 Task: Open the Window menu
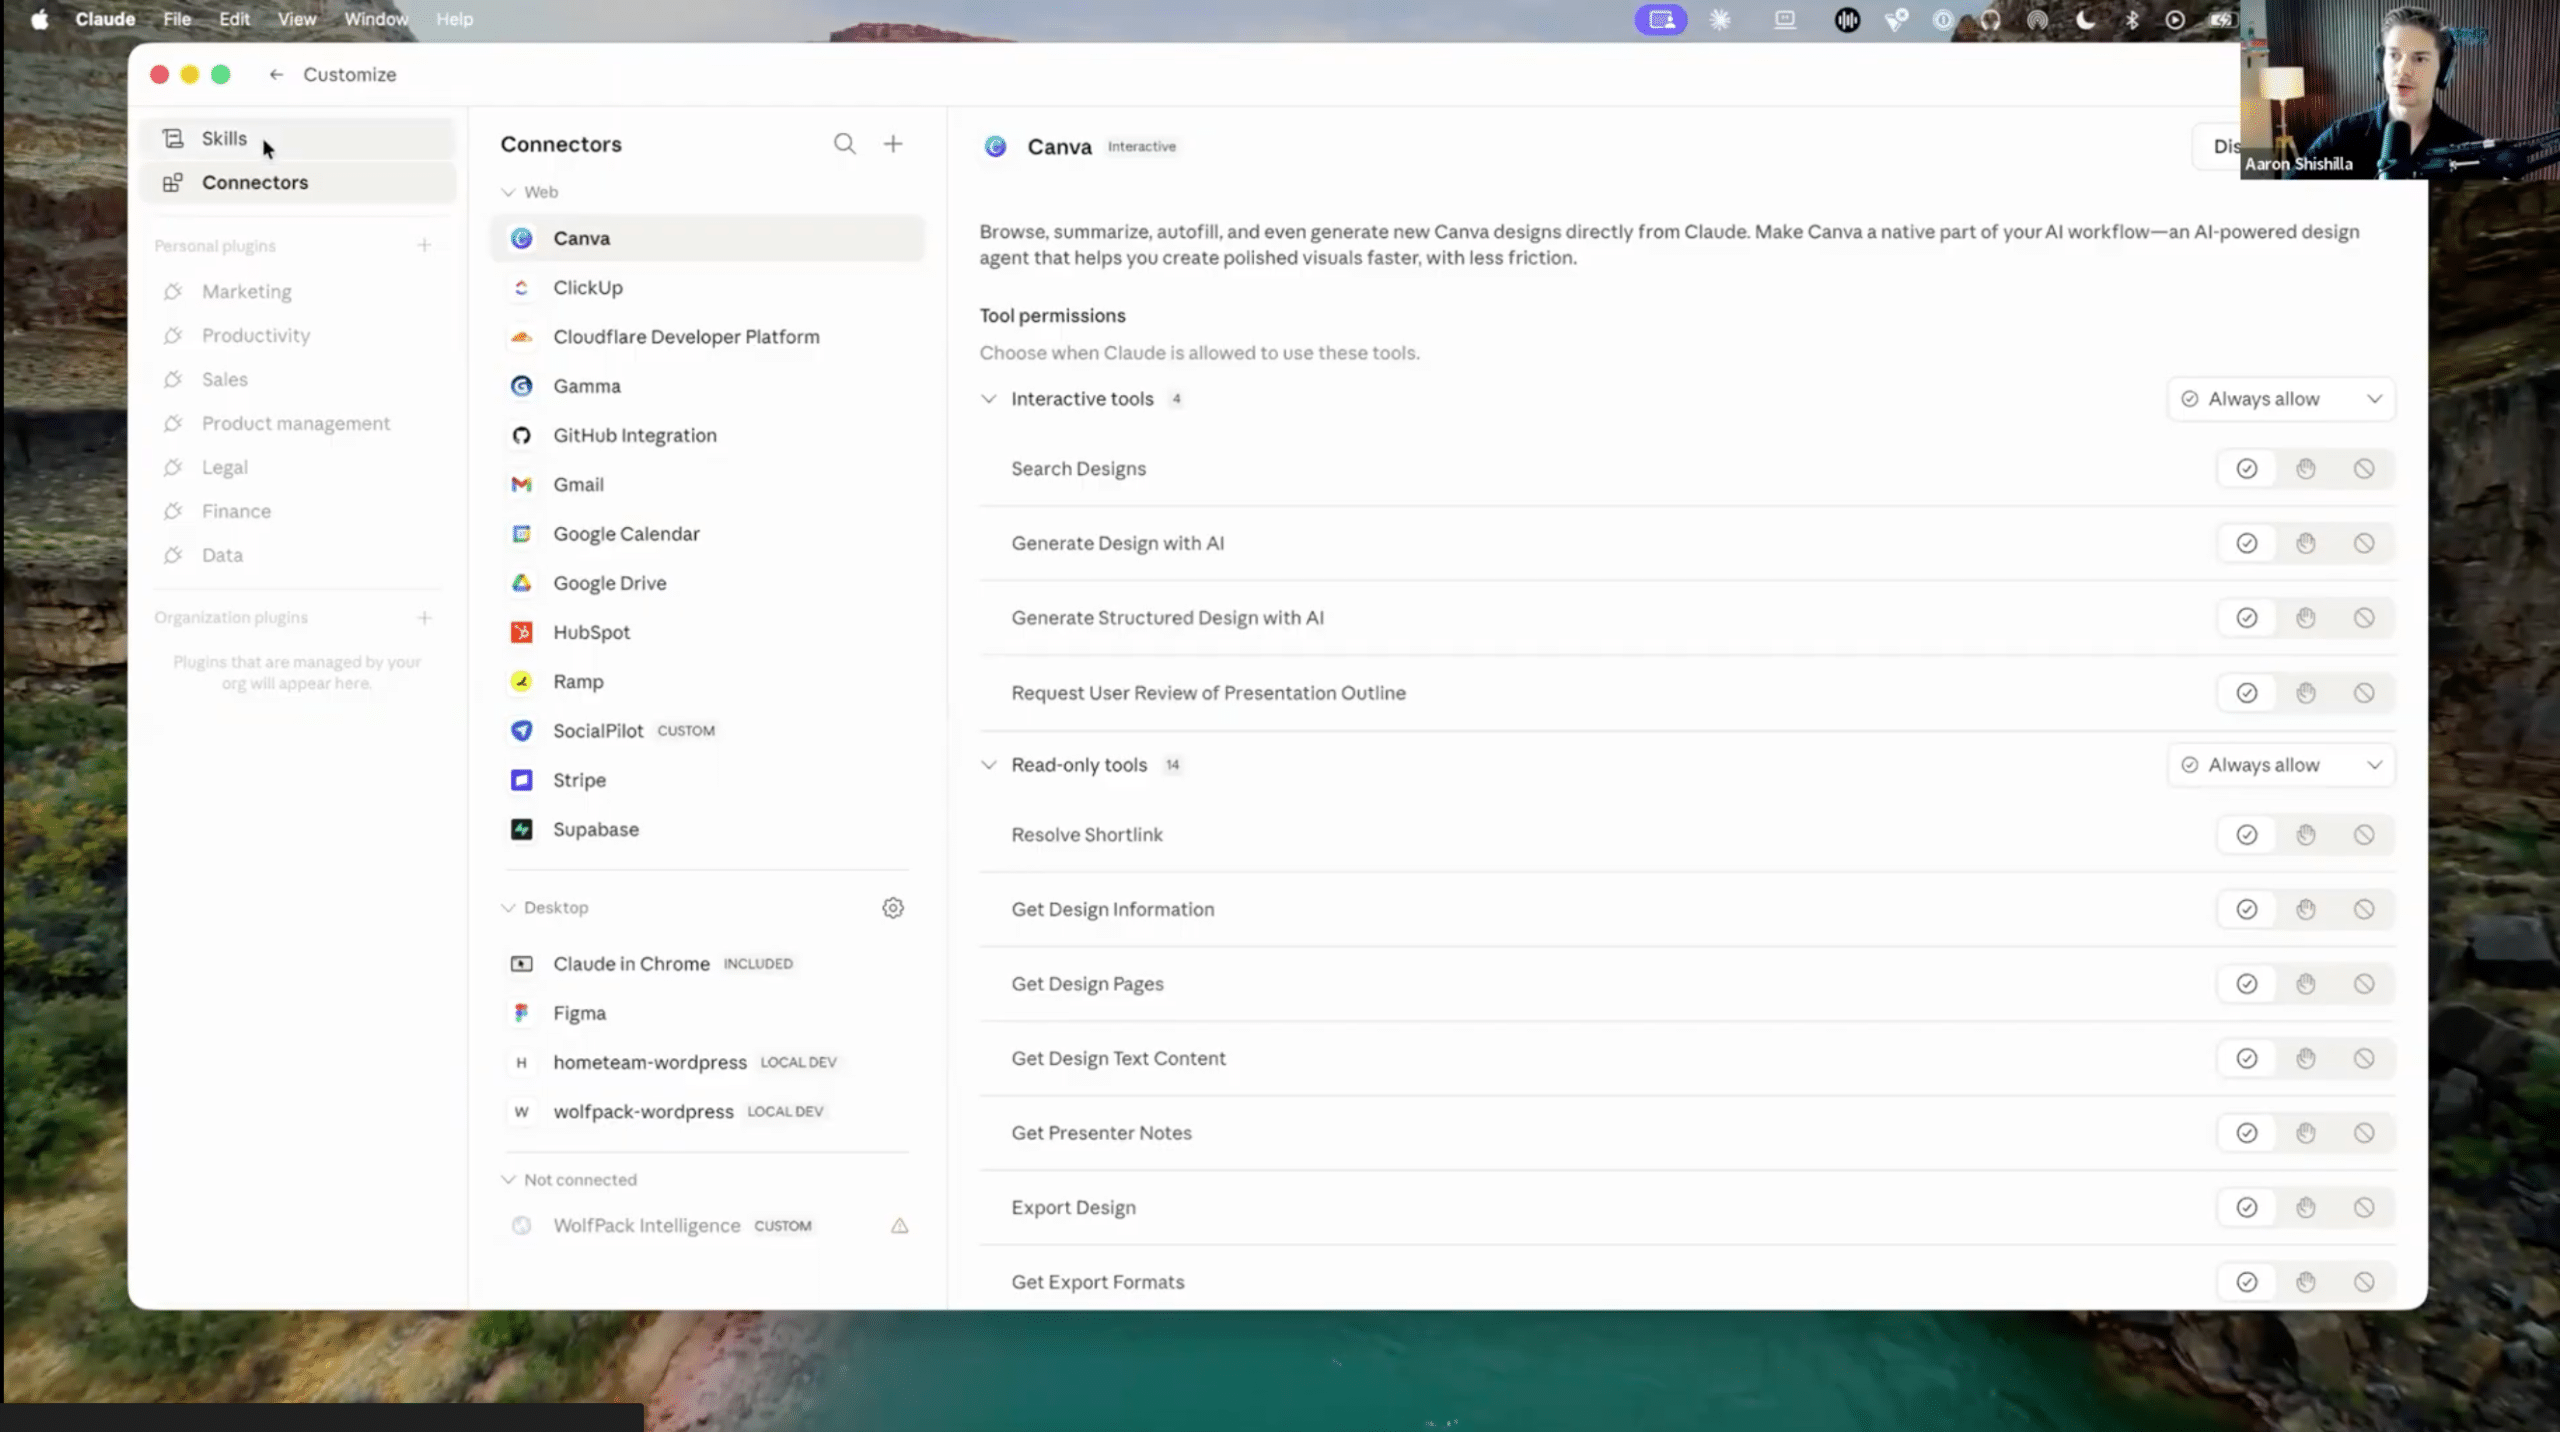pos(376,19)
